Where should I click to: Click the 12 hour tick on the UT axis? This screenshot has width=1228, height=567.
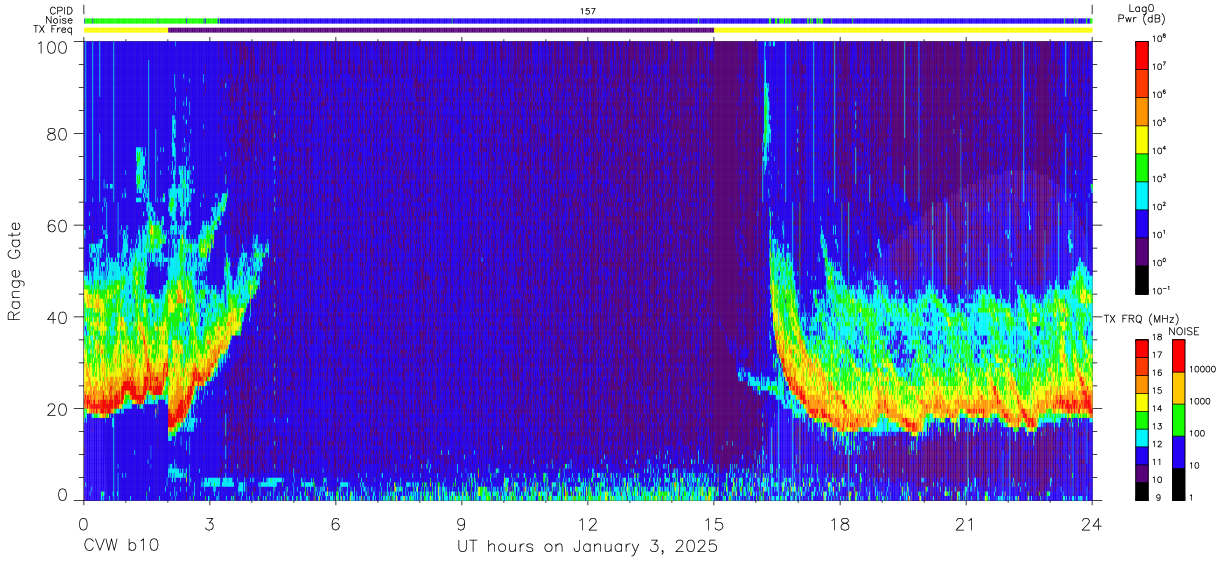click(x=588, y=524)
